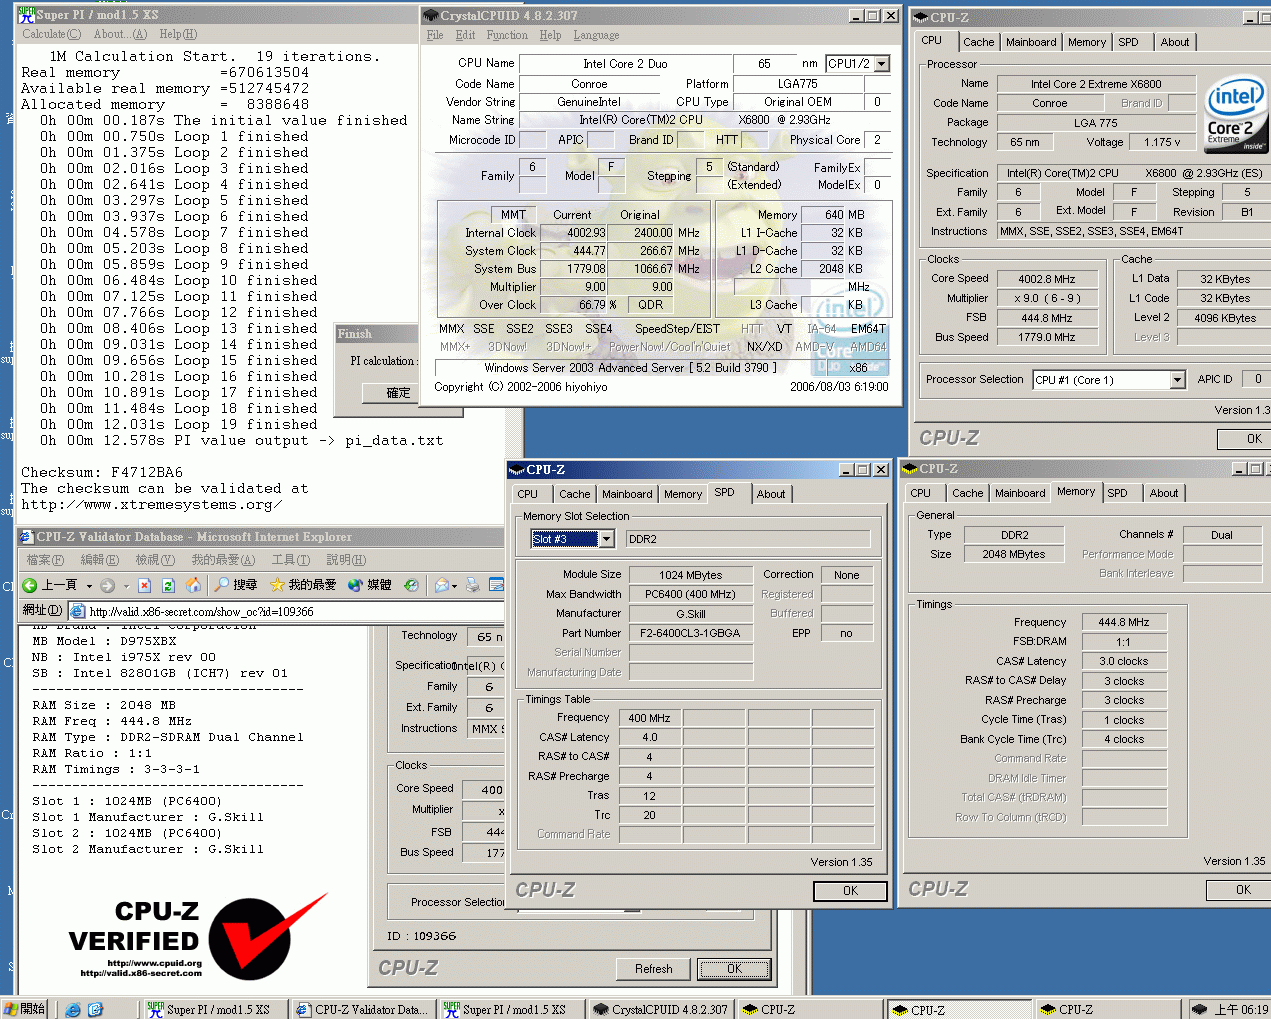
Task: Switch to Cache tab in top-right CPU-Z
Action: [978, 42]
